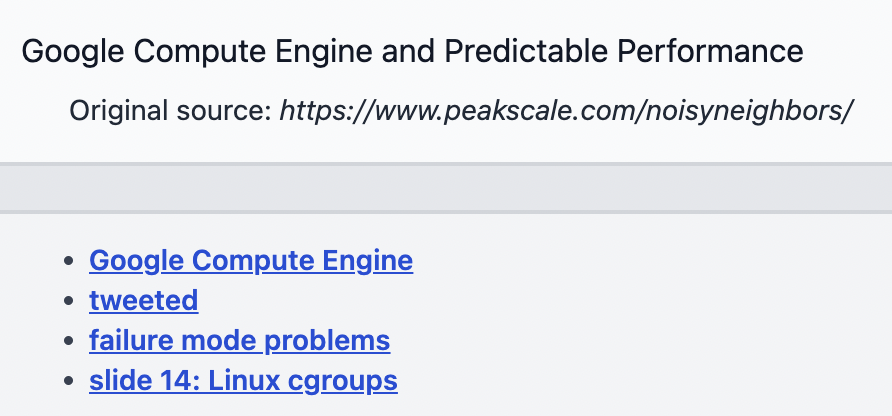
Task: Open the failure mode problems link
Action: point(239,341)
